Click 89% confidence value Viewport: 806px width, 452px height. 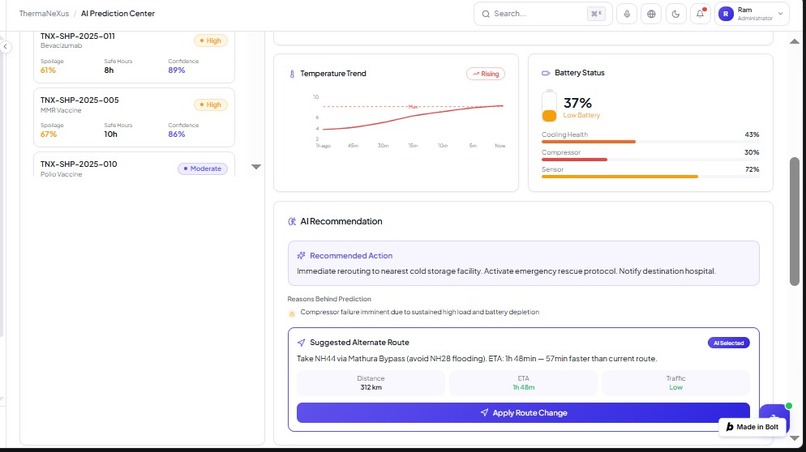[x=176, y=70]
